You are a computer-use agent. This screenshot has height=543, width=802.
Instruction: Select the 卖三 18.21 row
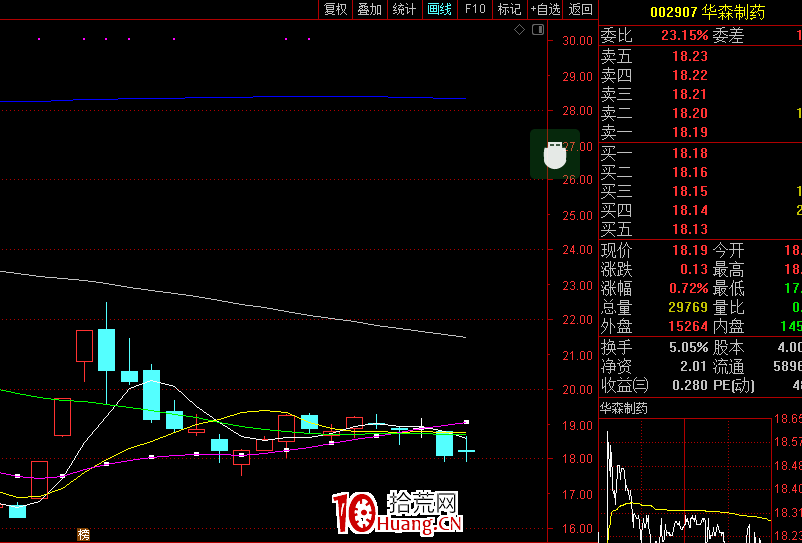pyautogui.click(x=700, y=94)
